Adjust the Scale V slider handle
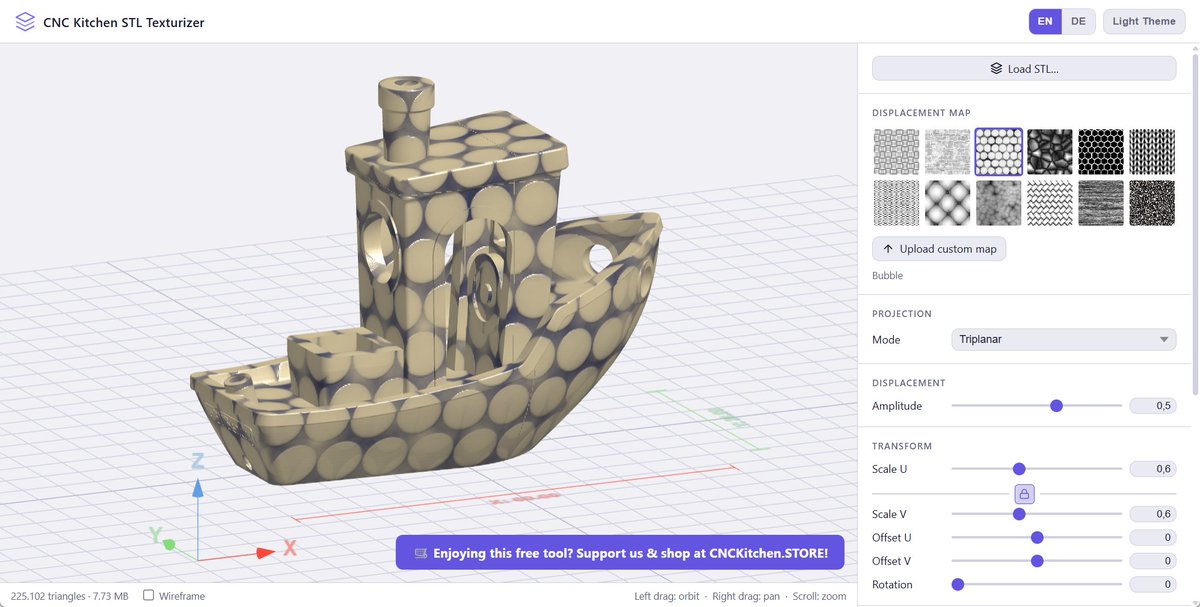This screenshot has height=607, width=1200. 1019,514
